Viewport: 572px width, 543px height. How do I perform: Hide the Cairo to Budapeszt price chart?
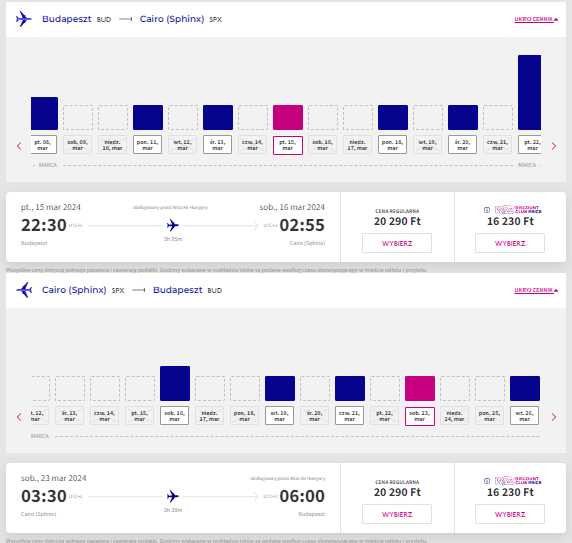click(x=536, y=290)
